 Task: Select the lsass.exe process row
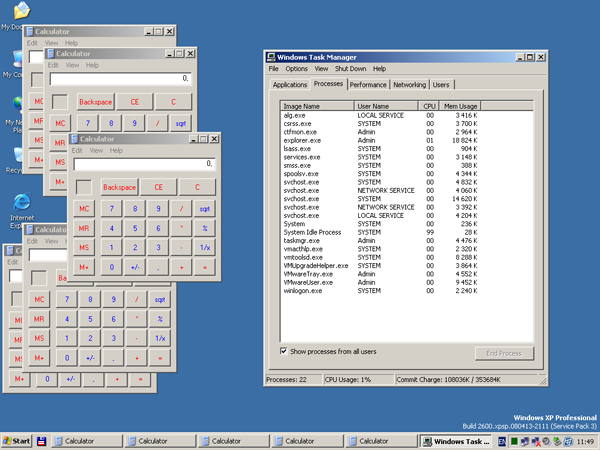pyautogui.click(x=381, y=149)
